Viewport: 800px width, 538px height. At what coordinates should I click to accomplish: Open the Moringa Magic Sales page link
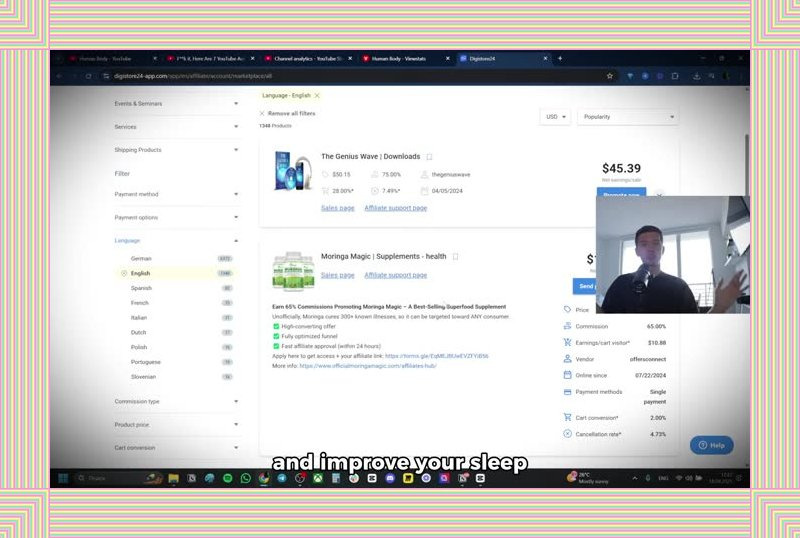[337, 275]
